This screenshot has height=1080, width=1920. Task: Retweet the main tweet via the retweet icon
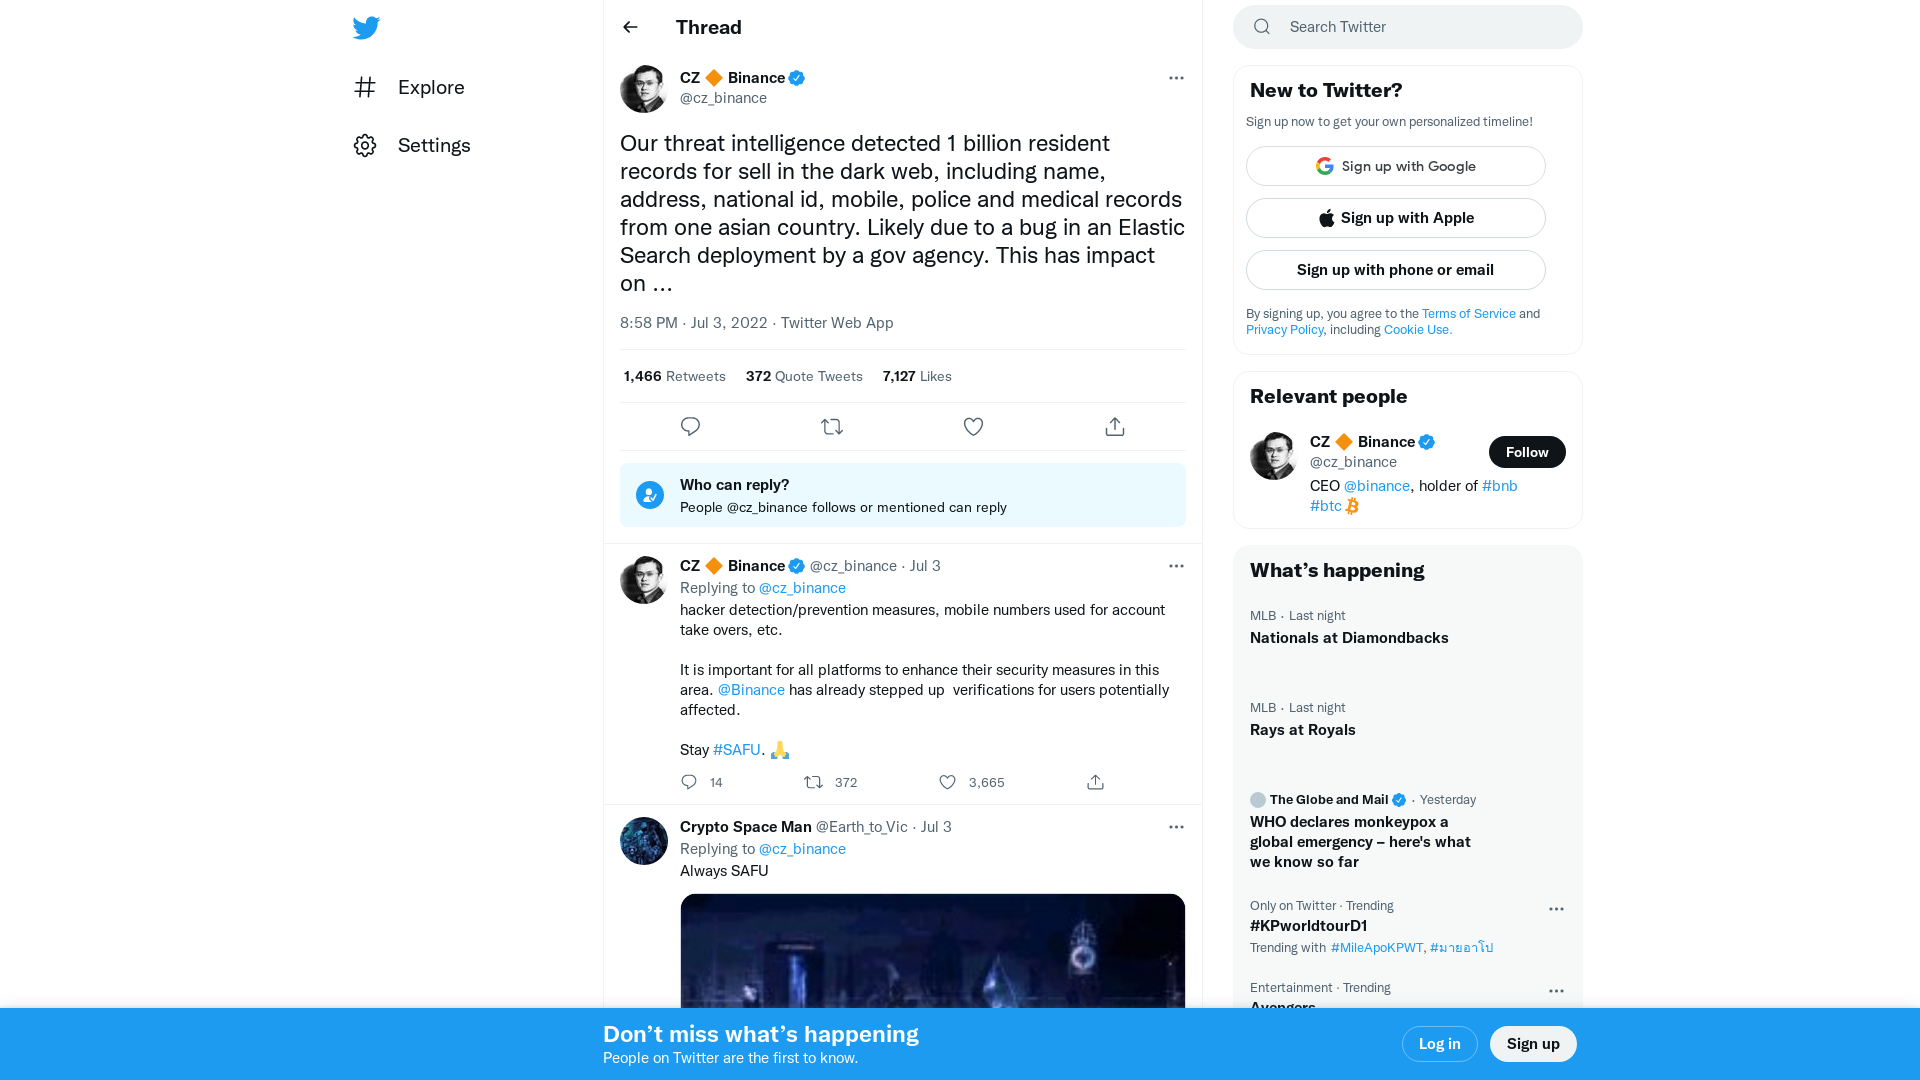pyautogui.click(x=831, y=426)
